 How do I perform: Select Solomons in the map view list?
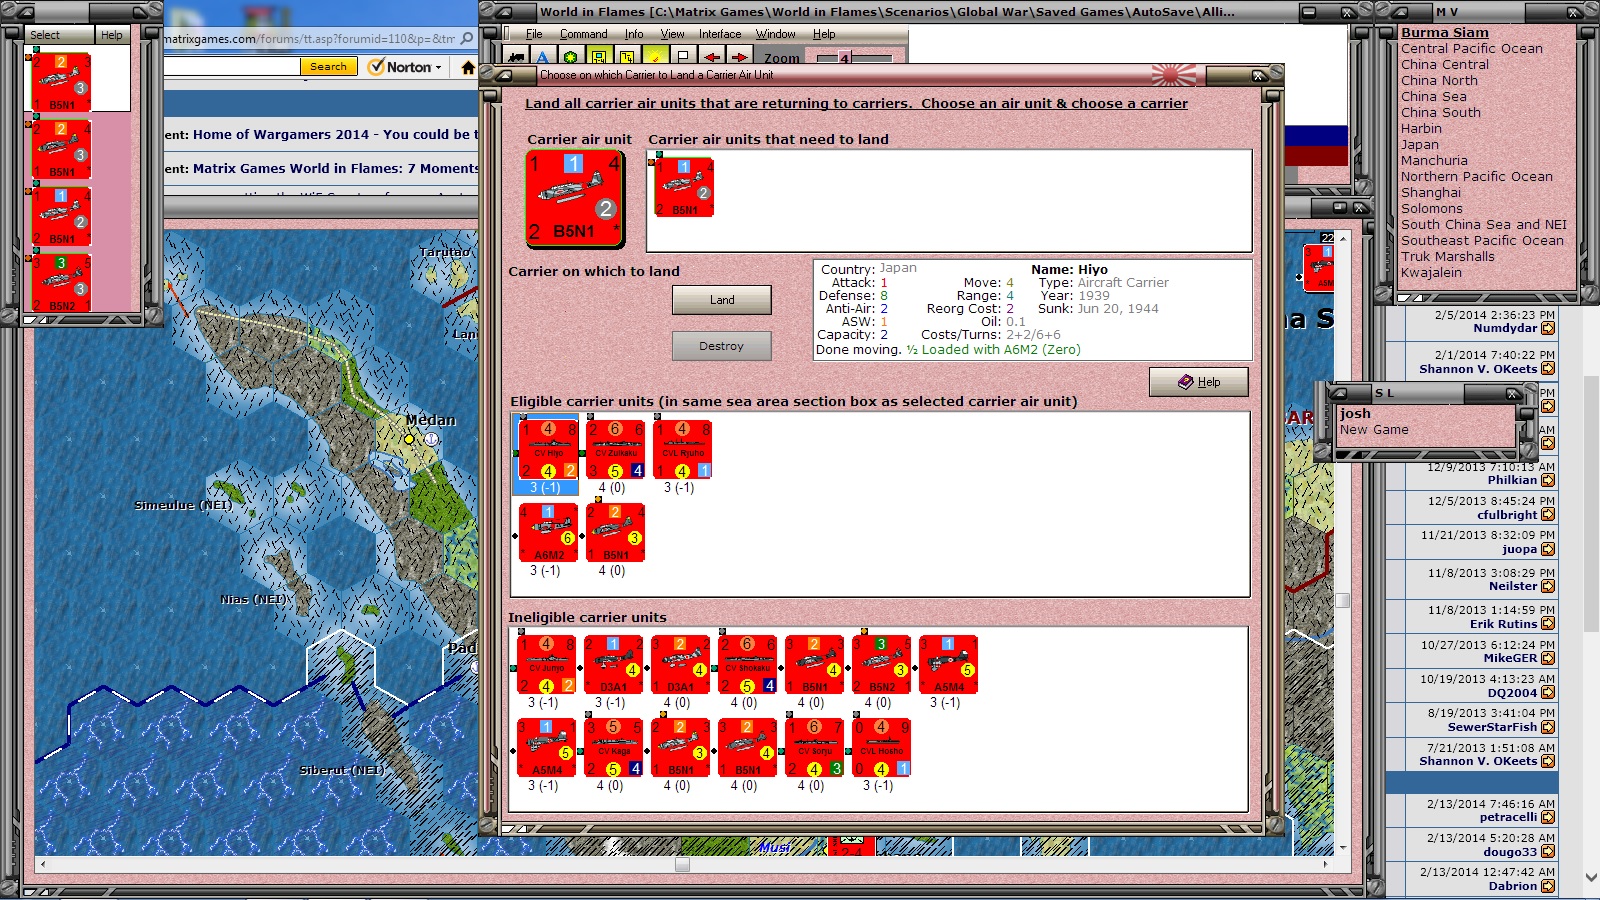pos(1431,209)
